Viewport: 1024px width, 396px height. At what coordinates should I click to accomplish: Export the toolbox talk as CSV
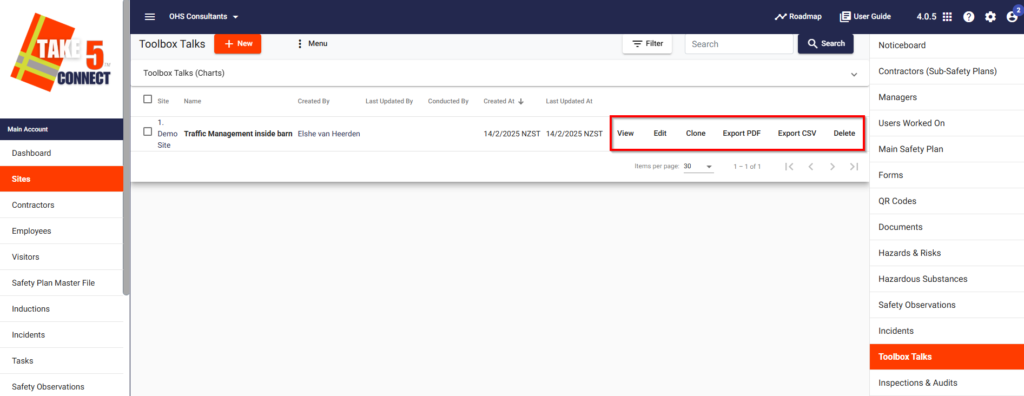(797, 133)
